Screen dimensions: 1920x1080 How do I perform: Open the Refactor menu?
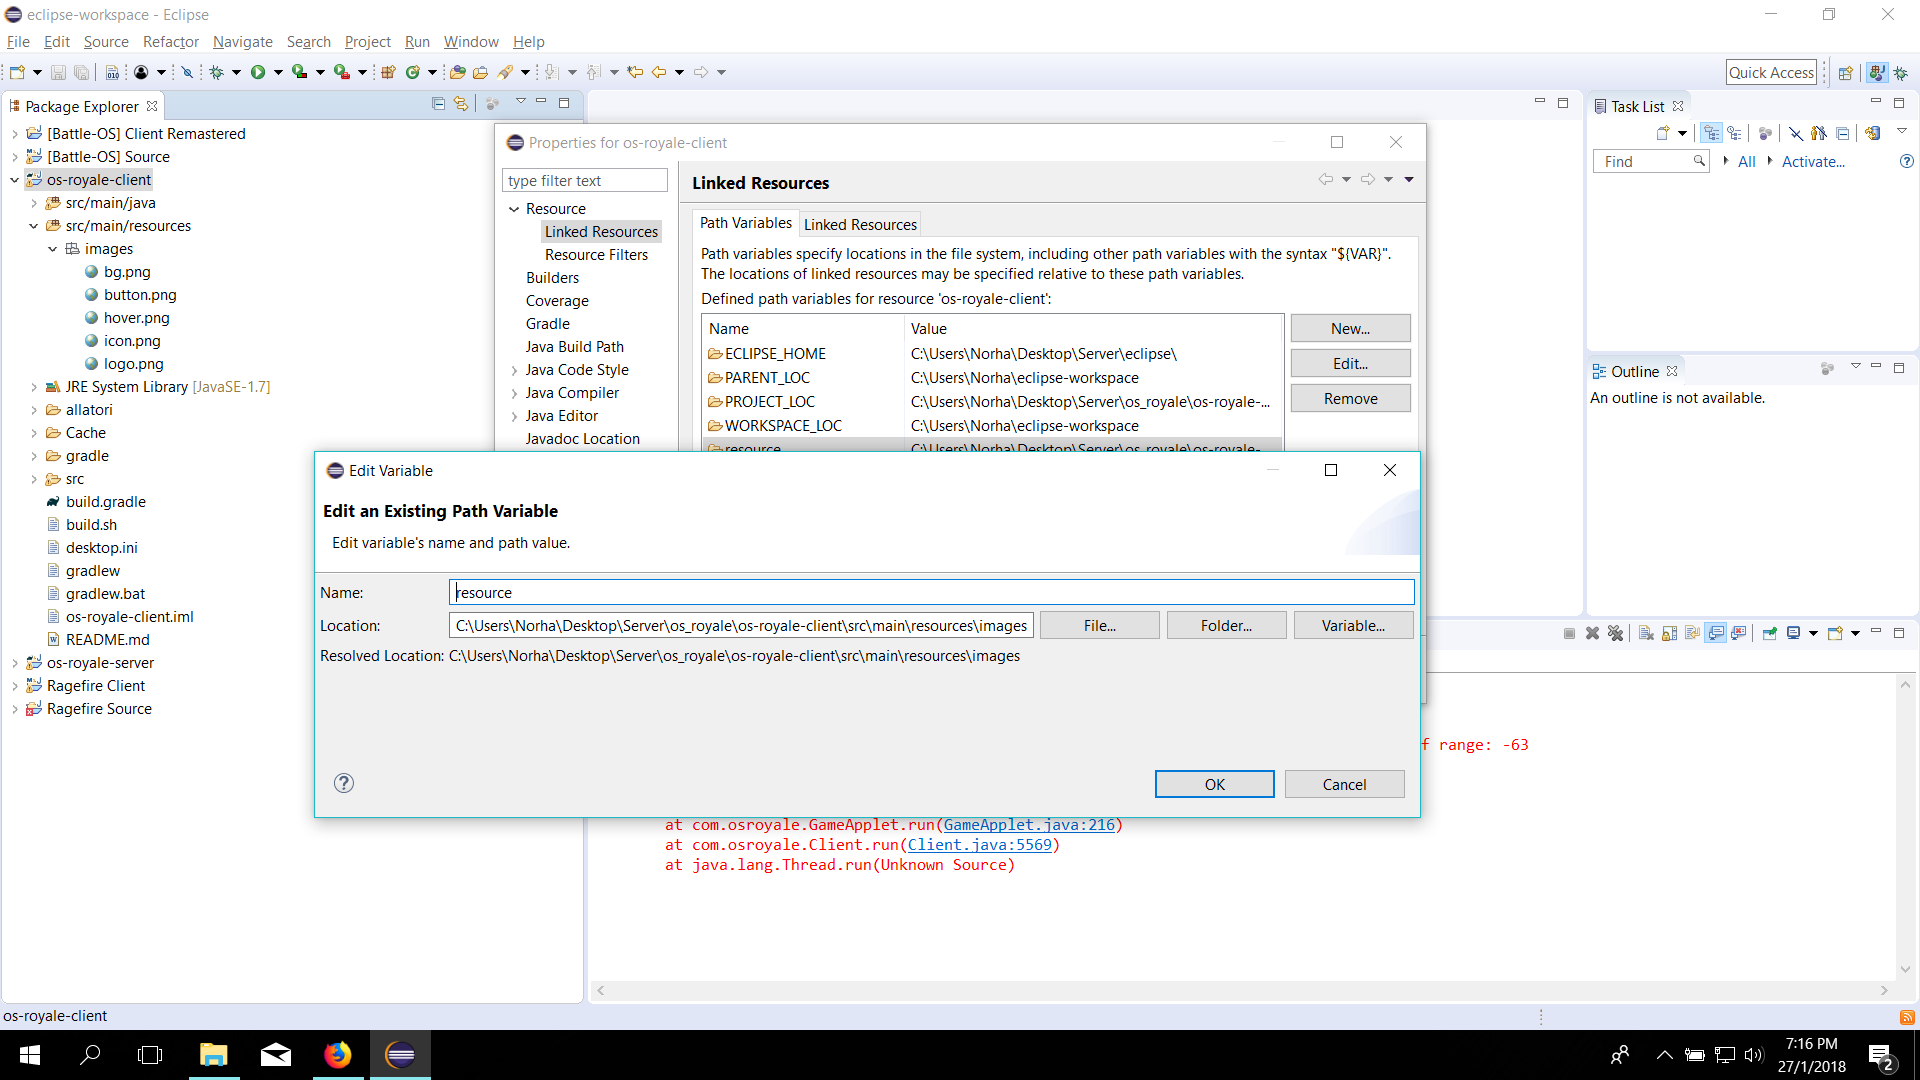(x=171, y=42)
